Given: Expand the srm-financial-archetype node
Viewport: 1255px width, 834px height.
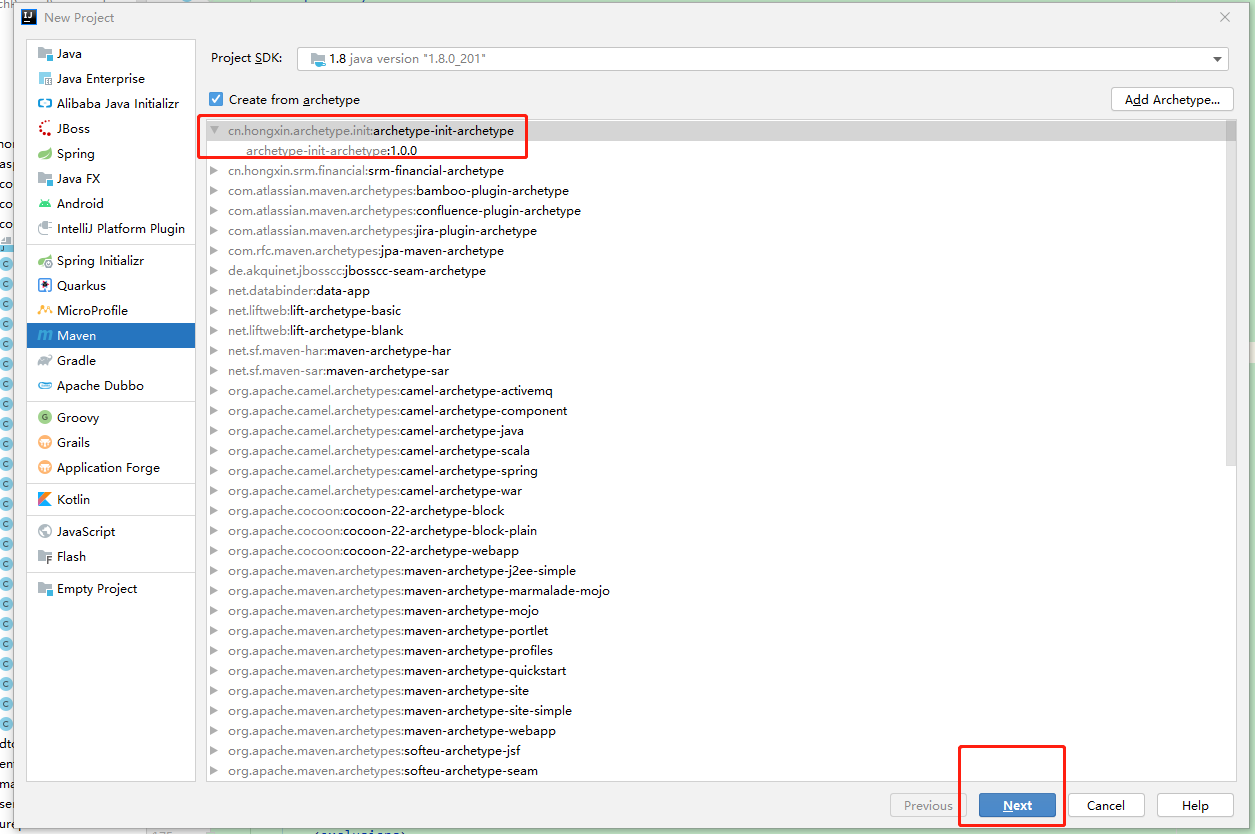Looking at the screenshot, I should pos(214,171).
